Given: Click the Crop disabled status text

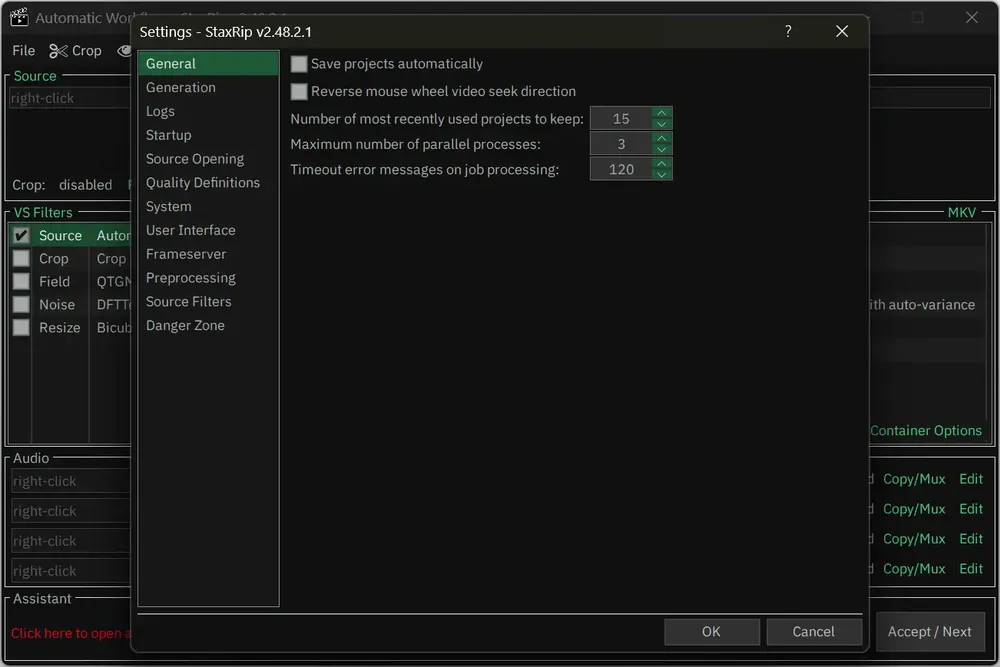Looking at the screenshot, I should pos(62,185).
